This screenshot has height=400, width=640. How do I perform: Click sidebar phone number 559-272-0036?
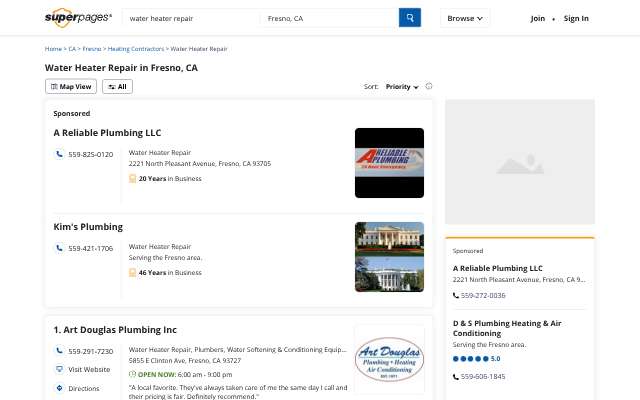coord(483,296)
